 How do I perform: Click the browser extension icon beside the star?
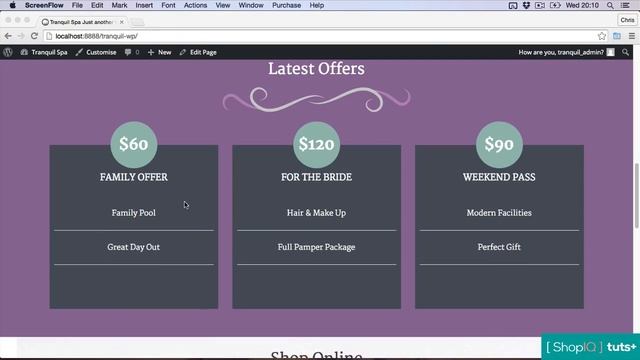[617, 36]
